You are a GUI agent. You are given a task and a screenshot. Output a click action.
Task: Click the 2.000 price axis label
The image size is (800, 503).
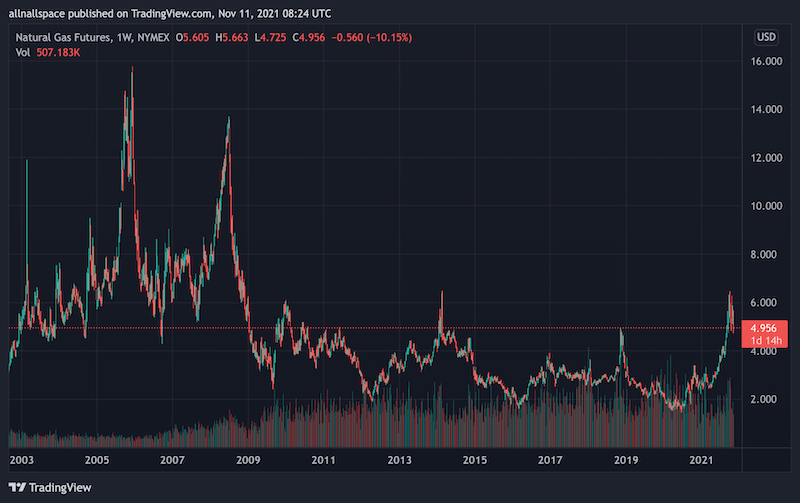[x=763, y=399]
